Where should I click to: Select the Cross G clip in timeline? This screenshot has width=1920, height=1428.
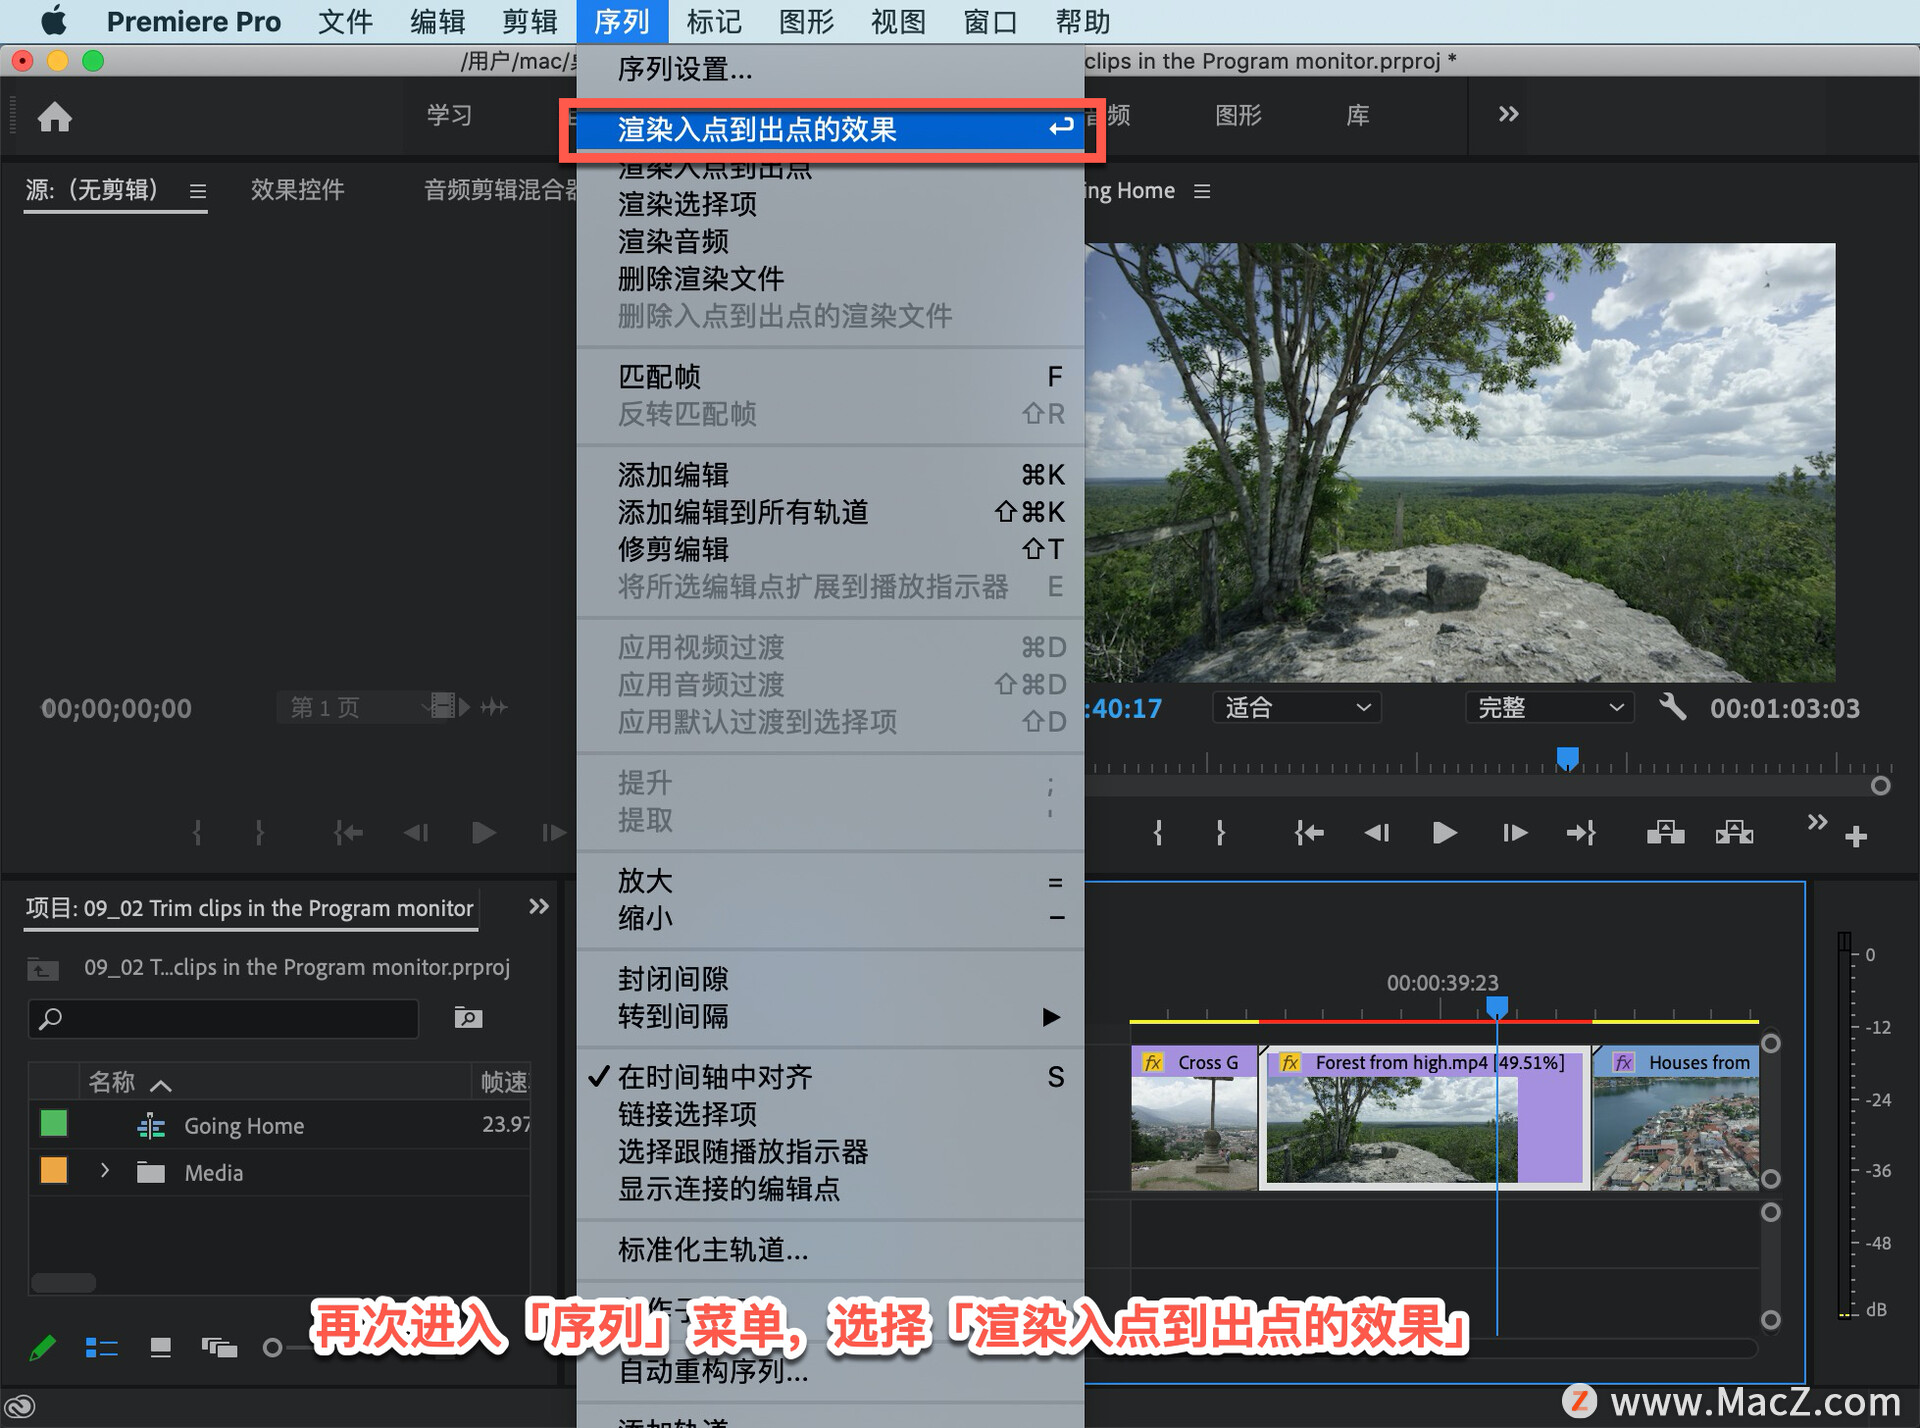tap(1194, 1117)
